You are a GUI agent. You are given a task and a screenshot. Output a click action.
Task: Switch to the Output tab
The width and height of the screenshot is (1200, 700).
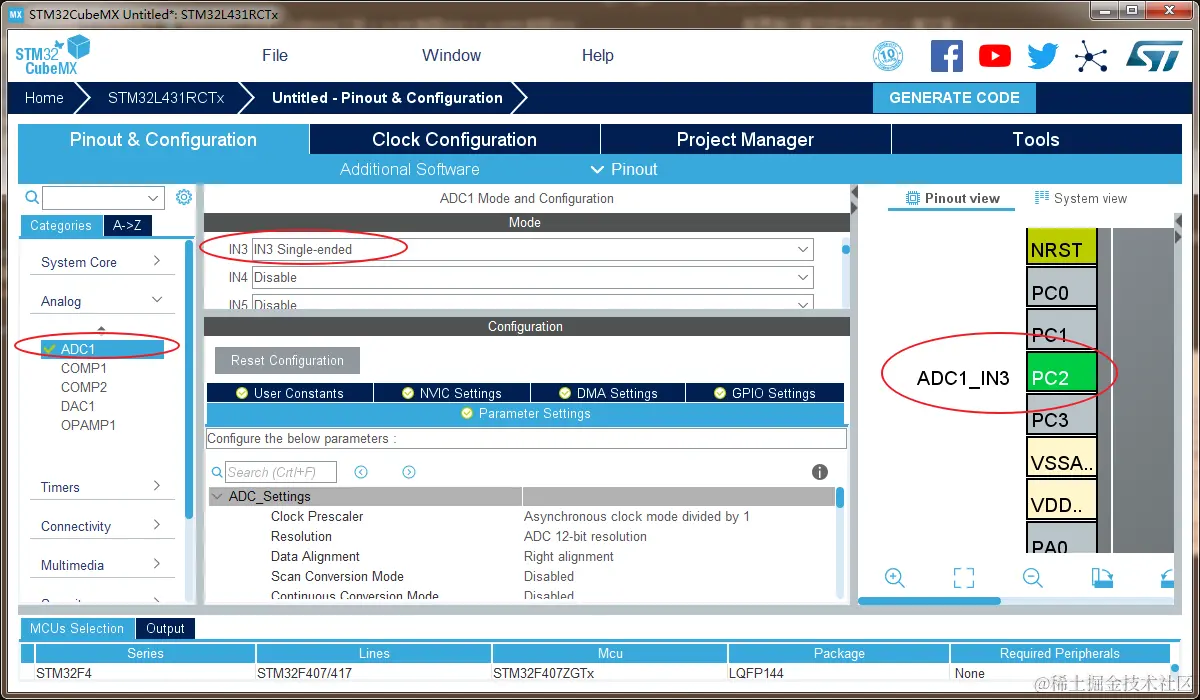(165, 628)
